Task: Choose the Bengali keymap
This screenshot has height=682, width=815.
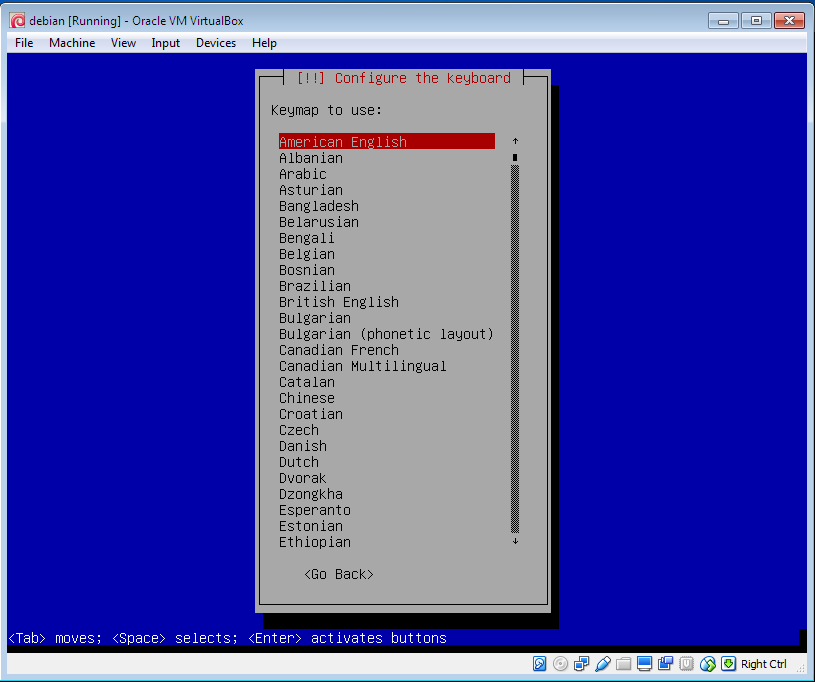Action: pyautogui.click(x=307, y=238)
